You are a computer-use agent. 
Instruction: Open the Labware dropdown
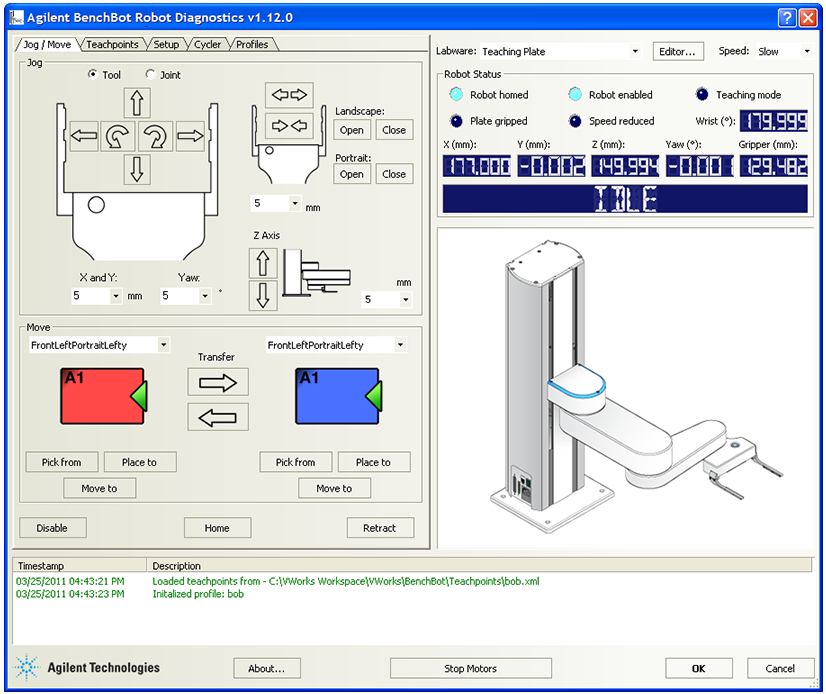[635, 52]
